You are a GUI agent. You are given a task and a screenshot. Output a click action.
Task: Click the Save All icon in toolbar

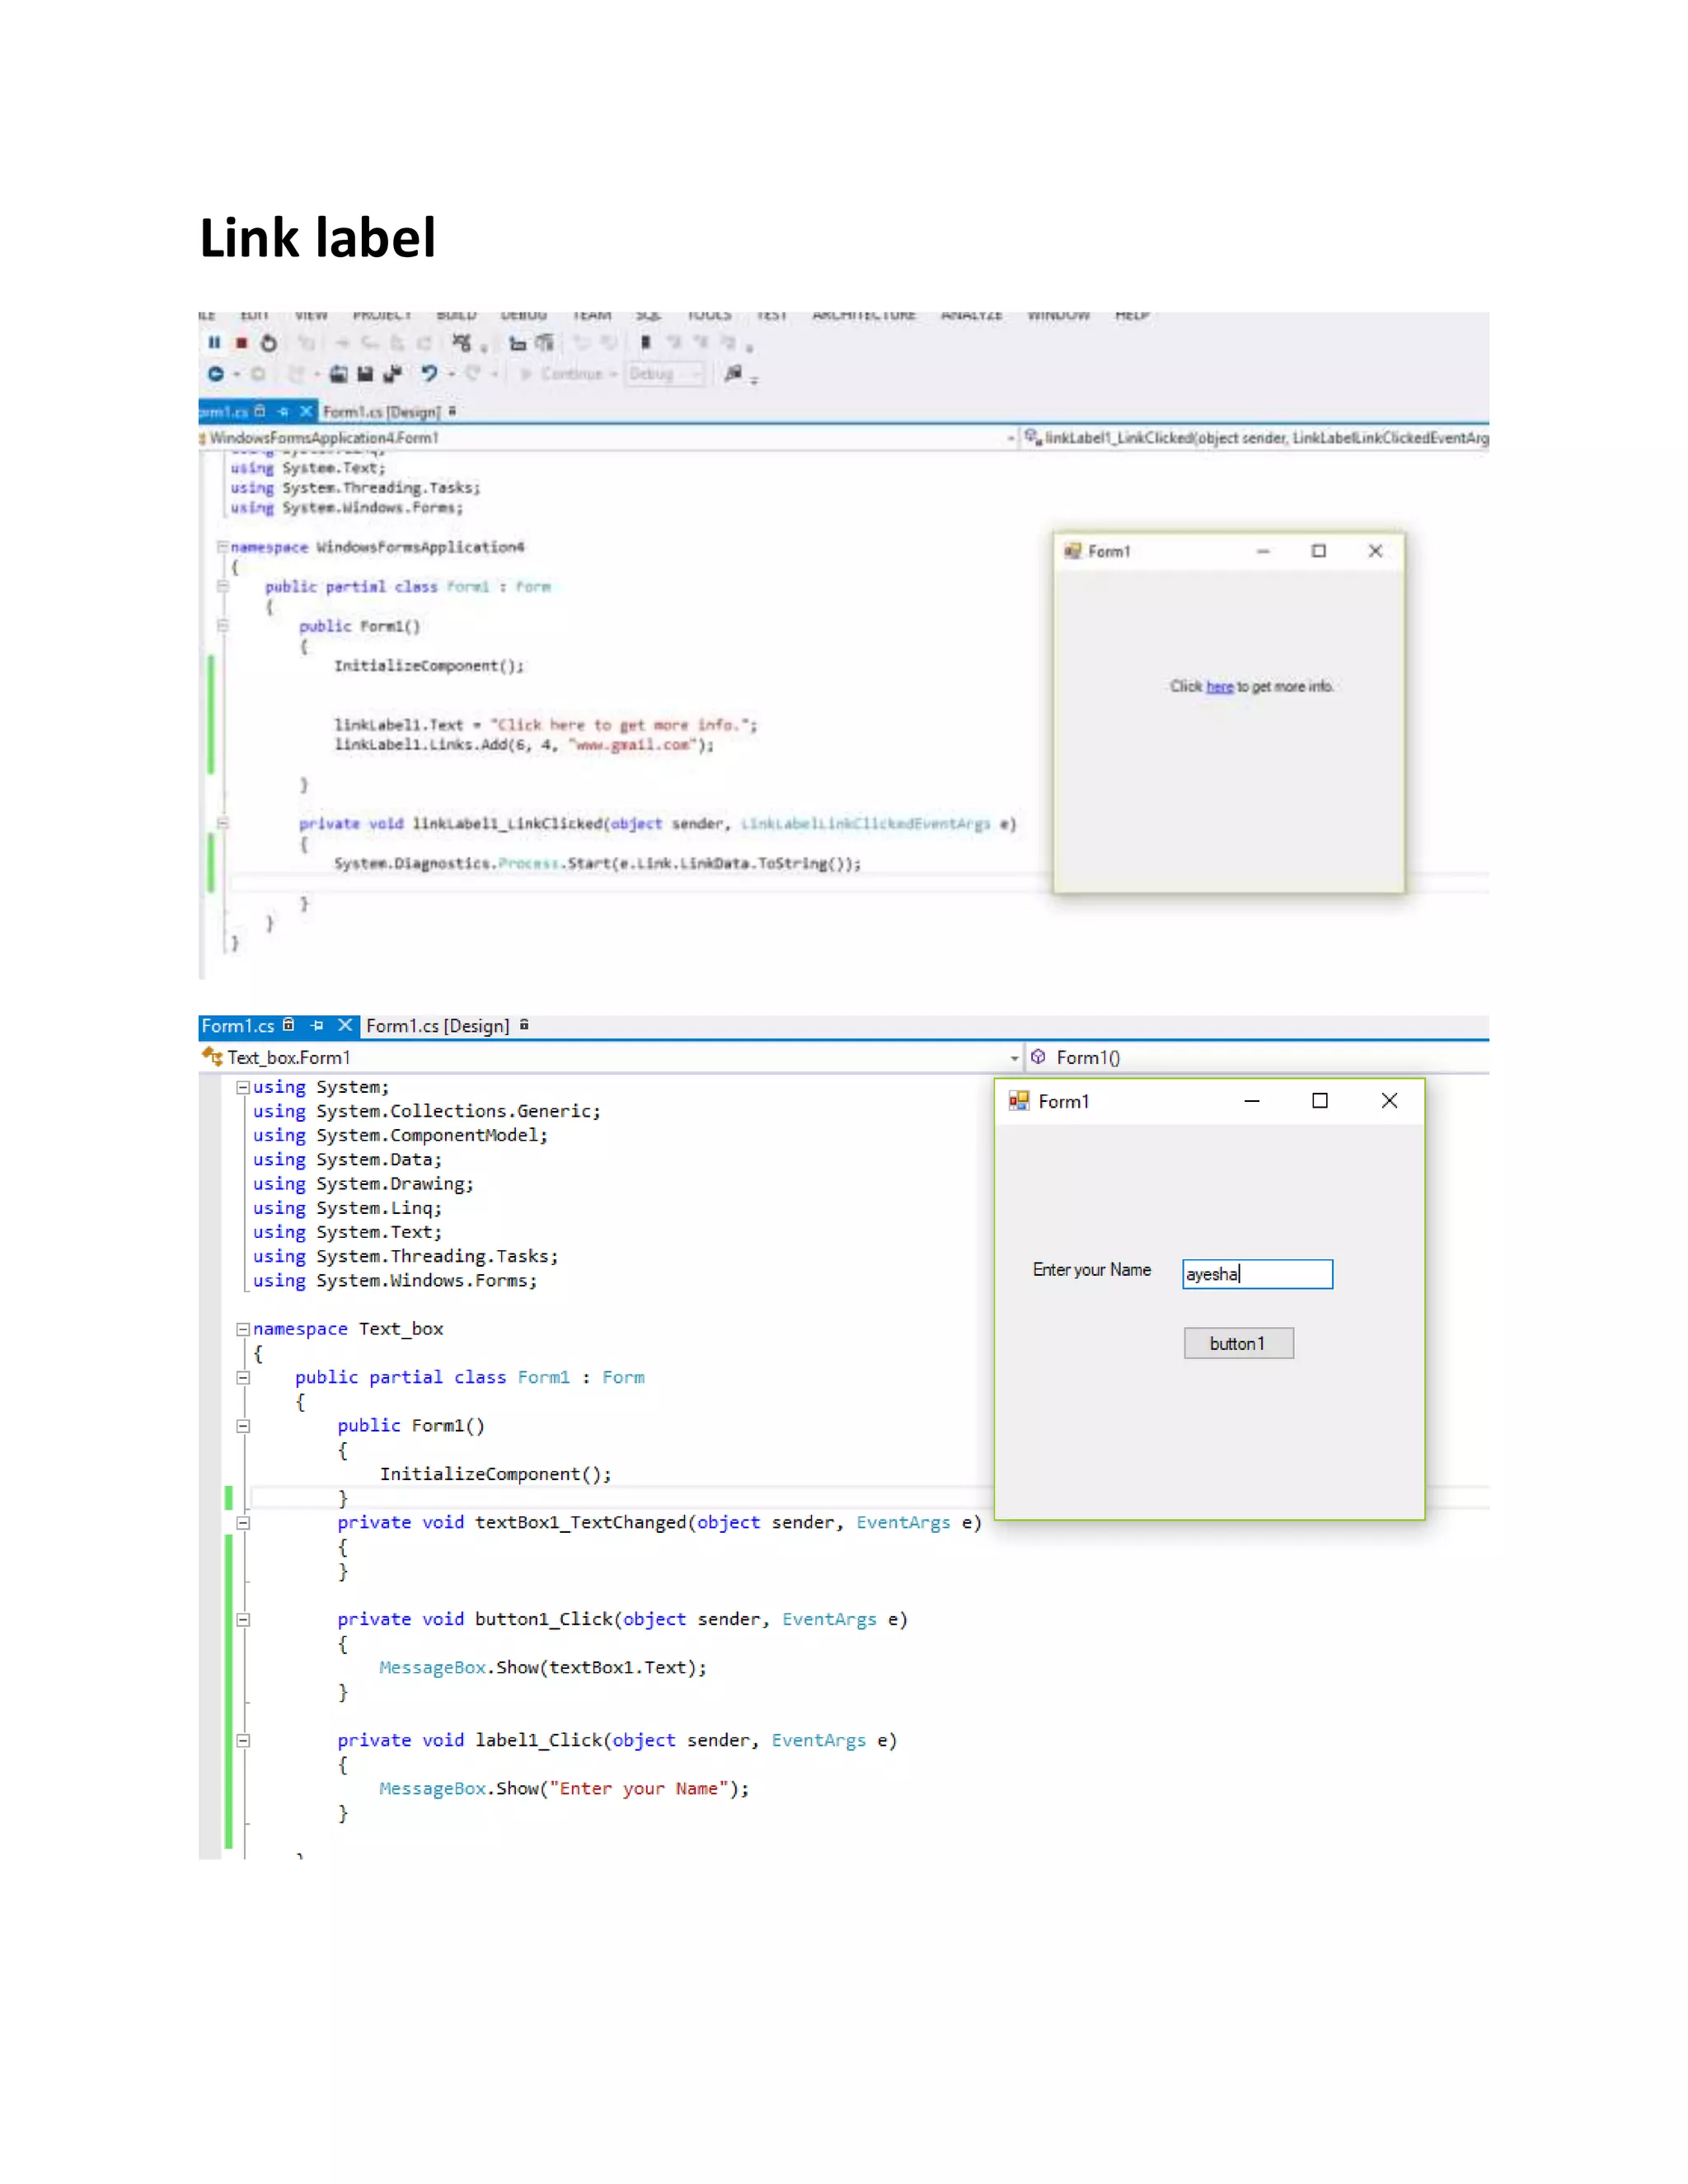pos(392,374)
